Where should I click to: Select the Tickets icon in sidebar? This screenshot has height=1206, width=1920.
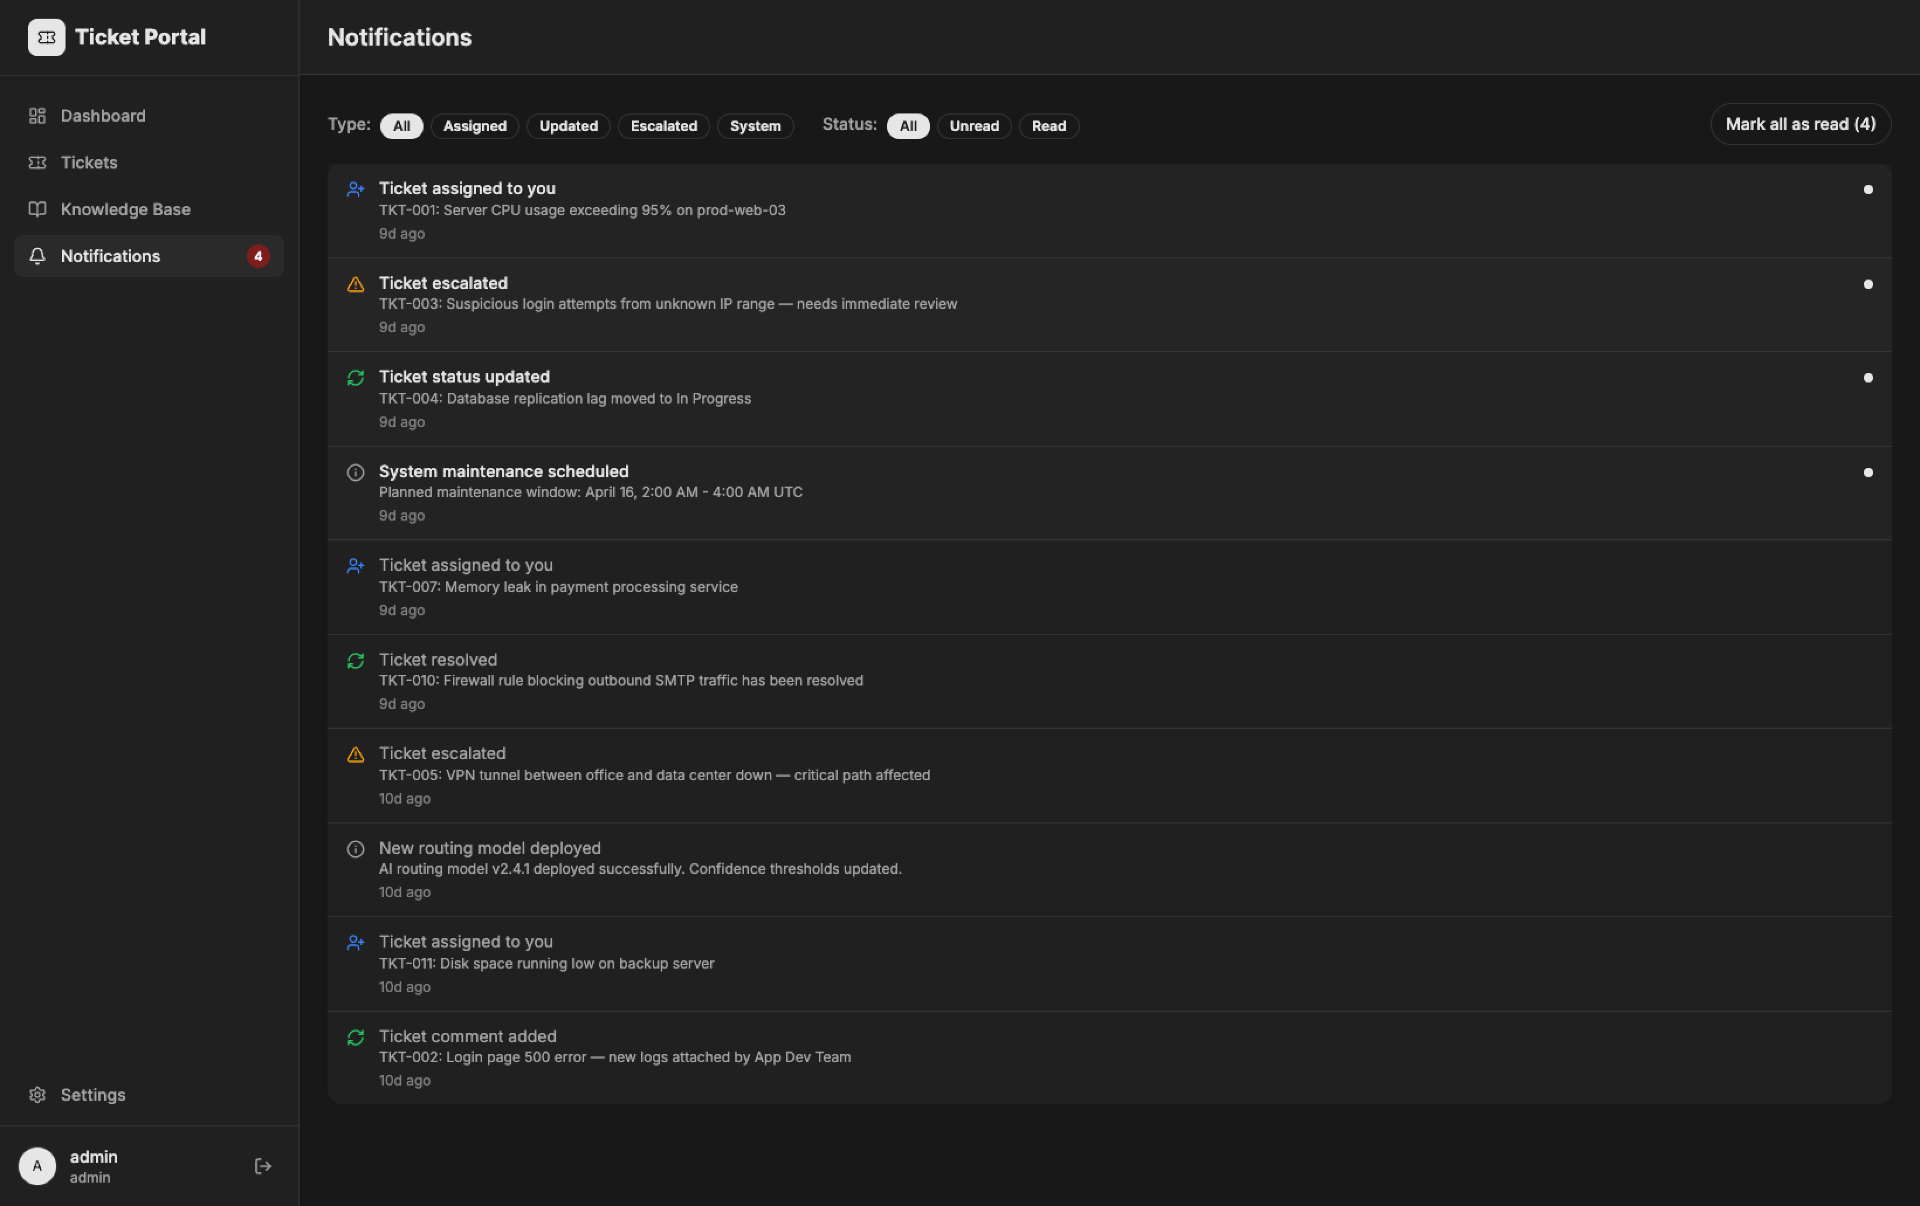coord(37,162)
